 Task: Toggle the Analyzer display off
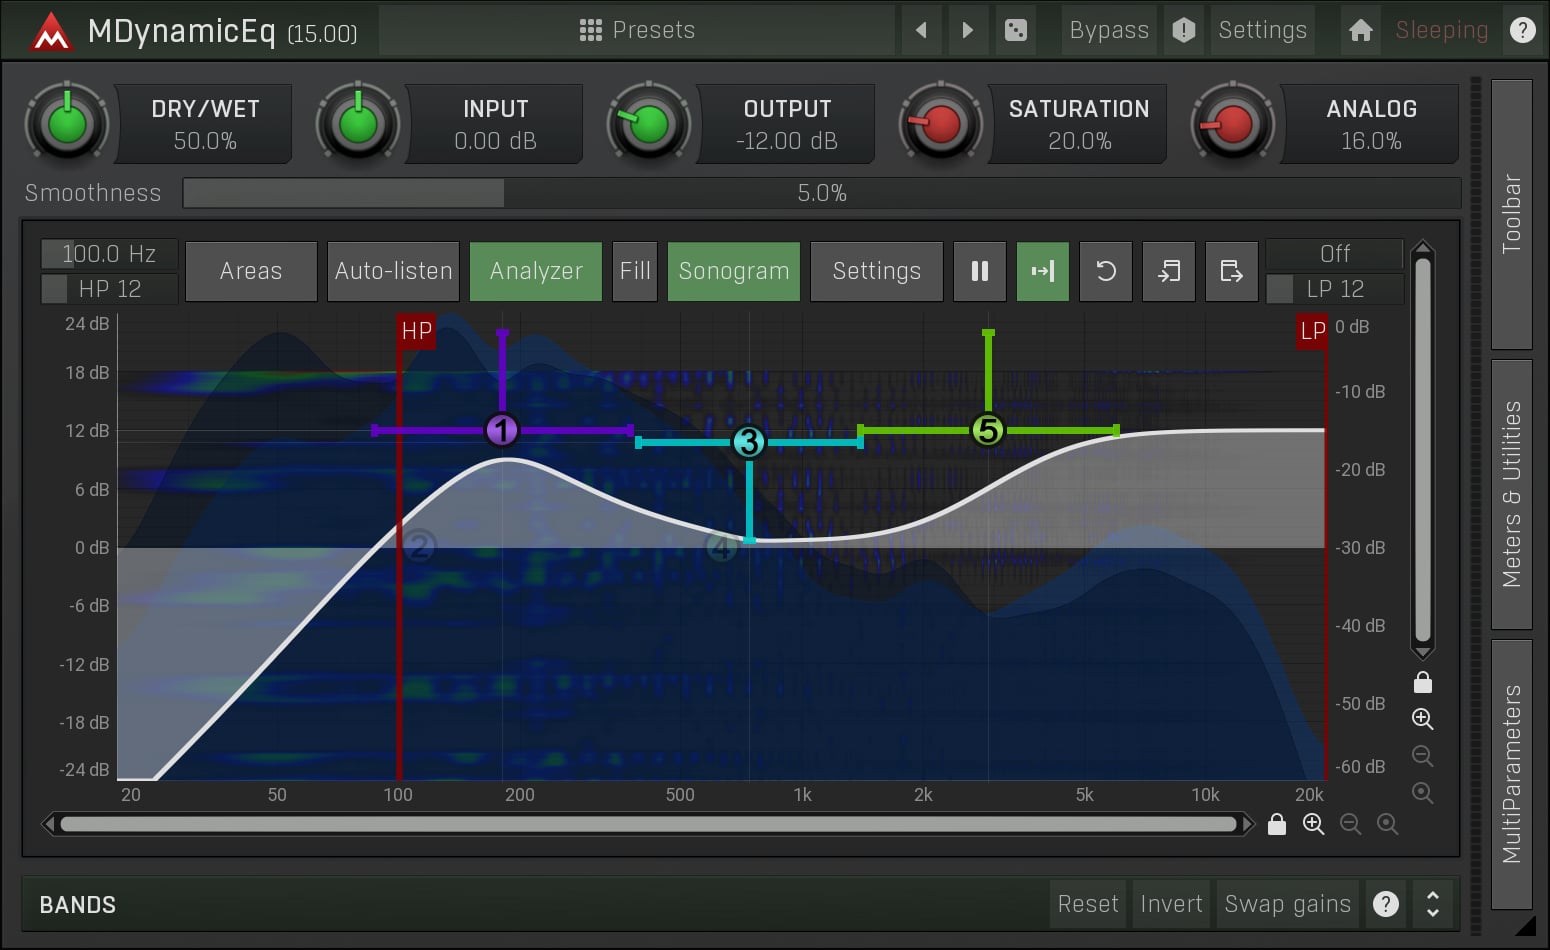coord(536,271)
